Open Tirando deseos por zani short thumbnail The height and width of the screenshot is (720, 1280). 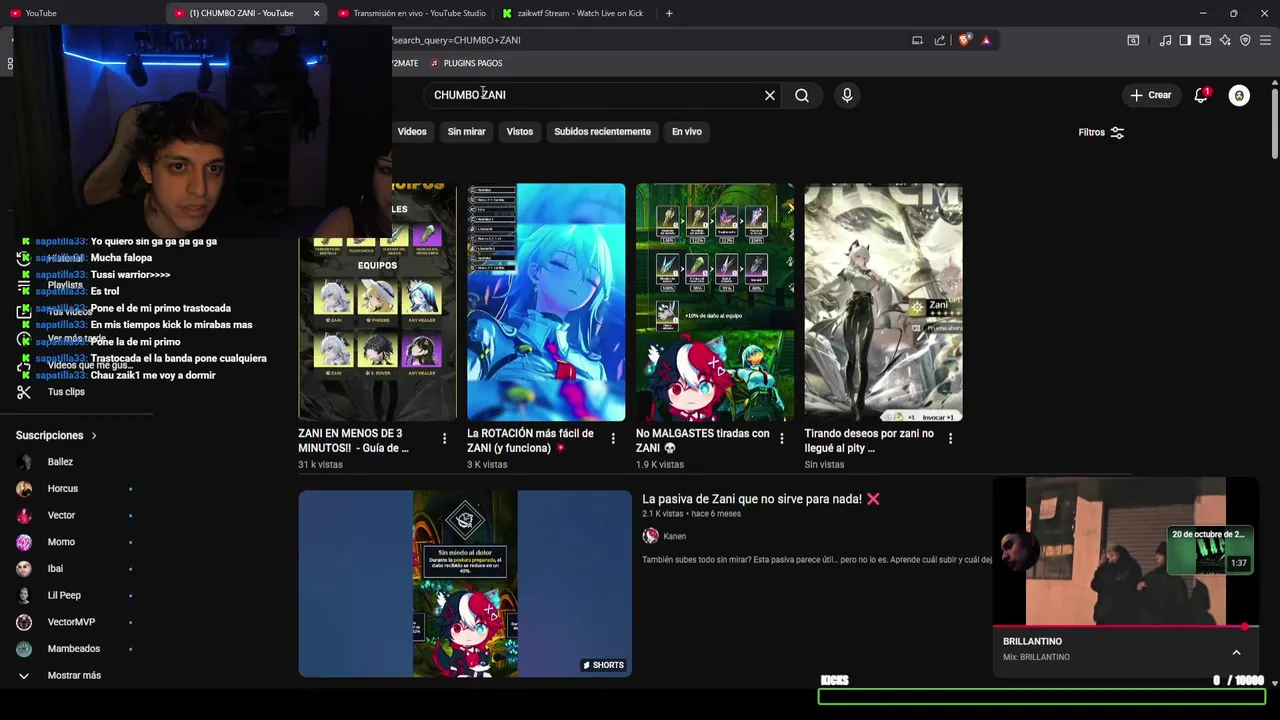[x=883, y=302]
